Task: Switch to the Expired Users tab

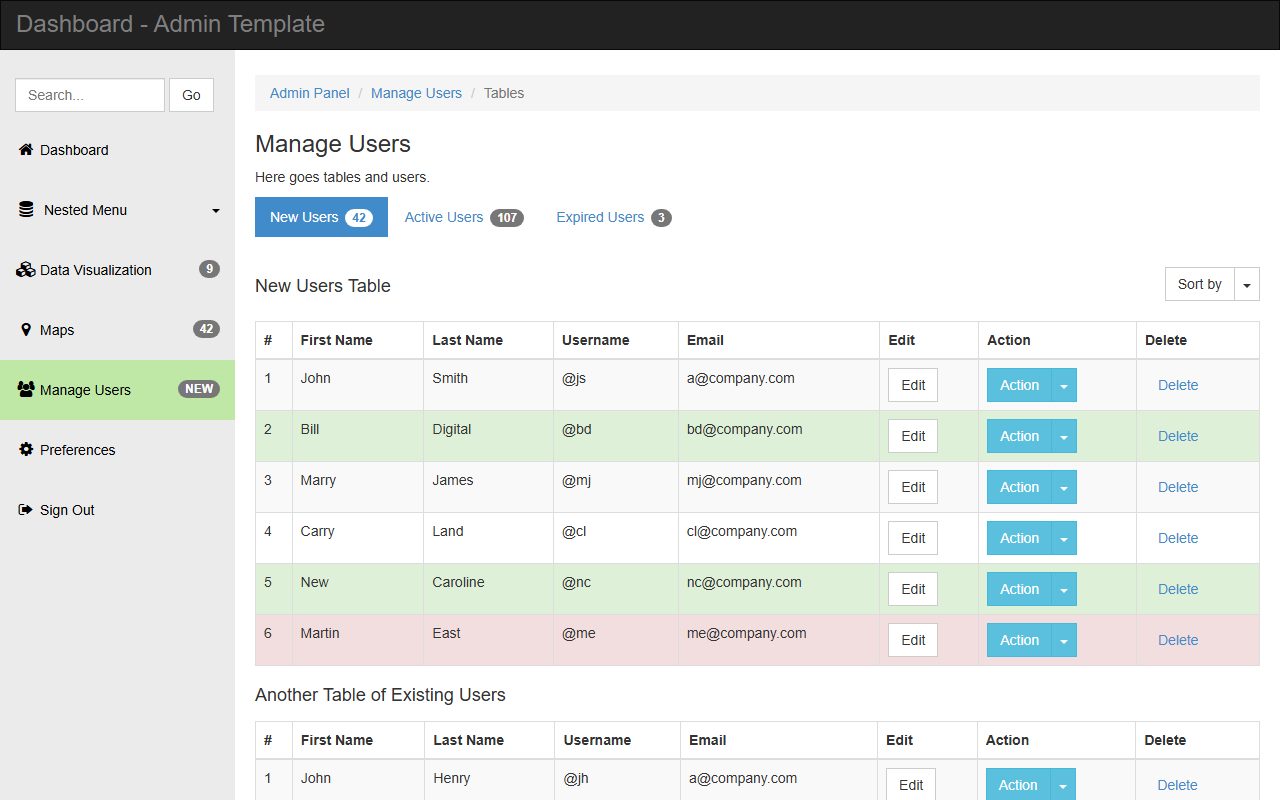Action: click(x=614, y=217)
